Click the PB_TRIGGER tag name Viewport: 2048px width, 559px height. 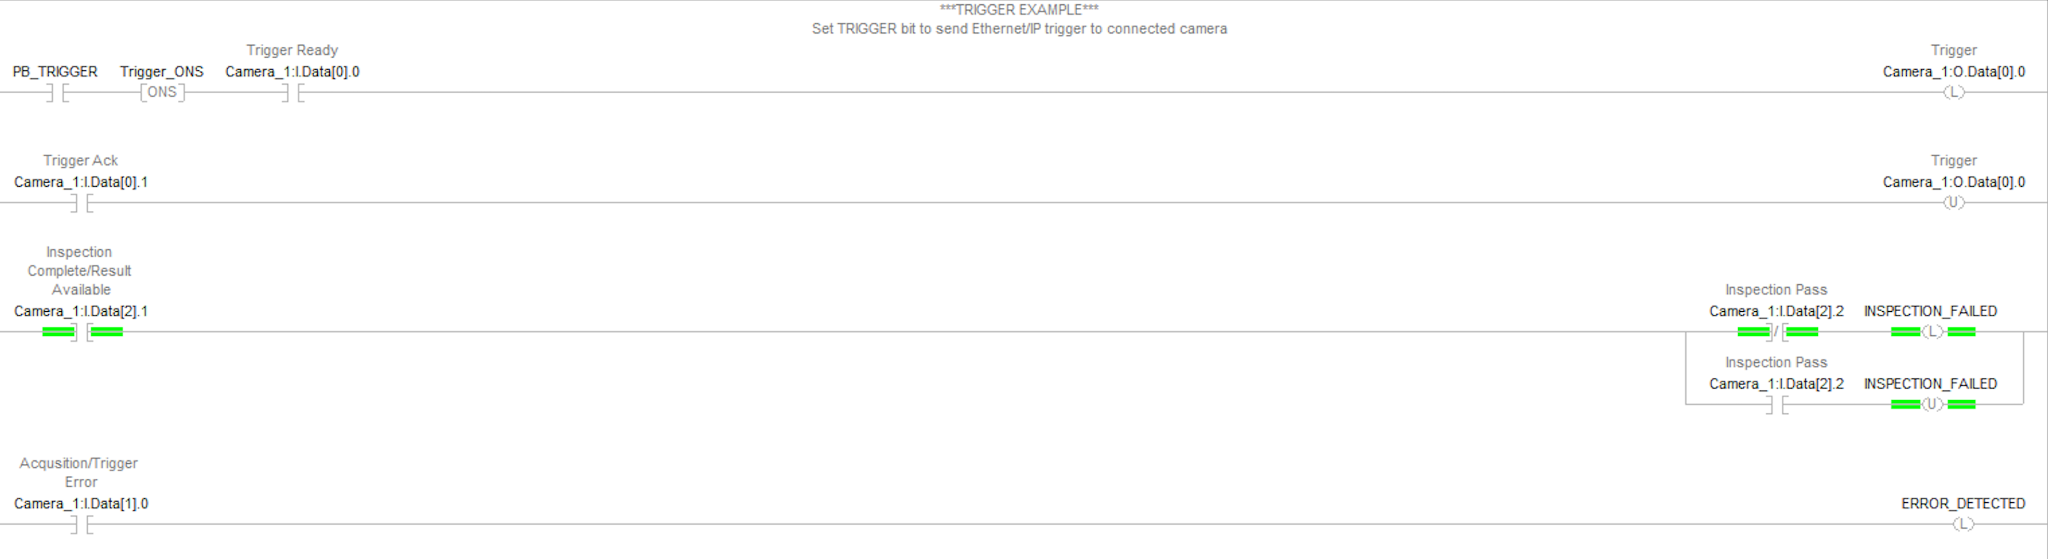tap(55, 72)
